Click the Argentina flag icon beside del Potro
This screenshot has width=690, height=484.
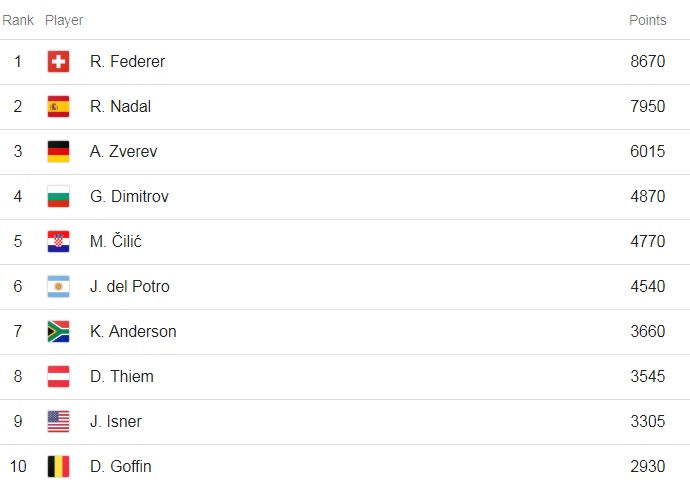(x=59, y=286)
